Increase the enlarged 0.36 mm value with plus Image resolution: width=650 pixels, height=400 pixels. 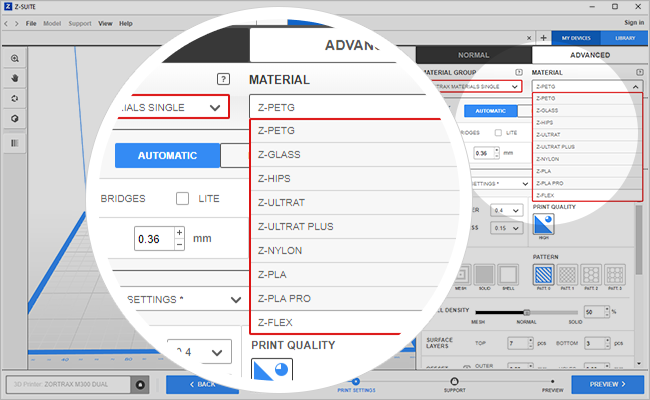click(179, 233)
